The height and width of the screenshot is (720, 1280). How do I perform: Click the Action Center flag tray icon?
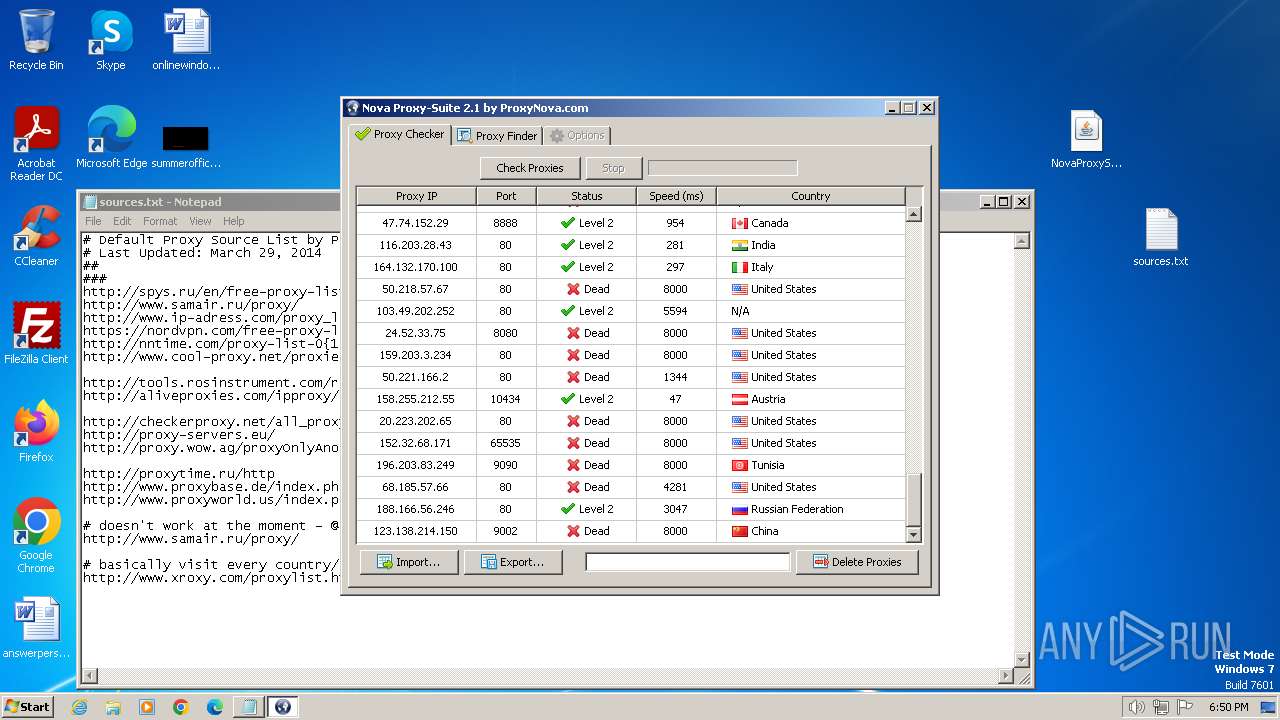pyautogui.click(x=1186, y=707)
